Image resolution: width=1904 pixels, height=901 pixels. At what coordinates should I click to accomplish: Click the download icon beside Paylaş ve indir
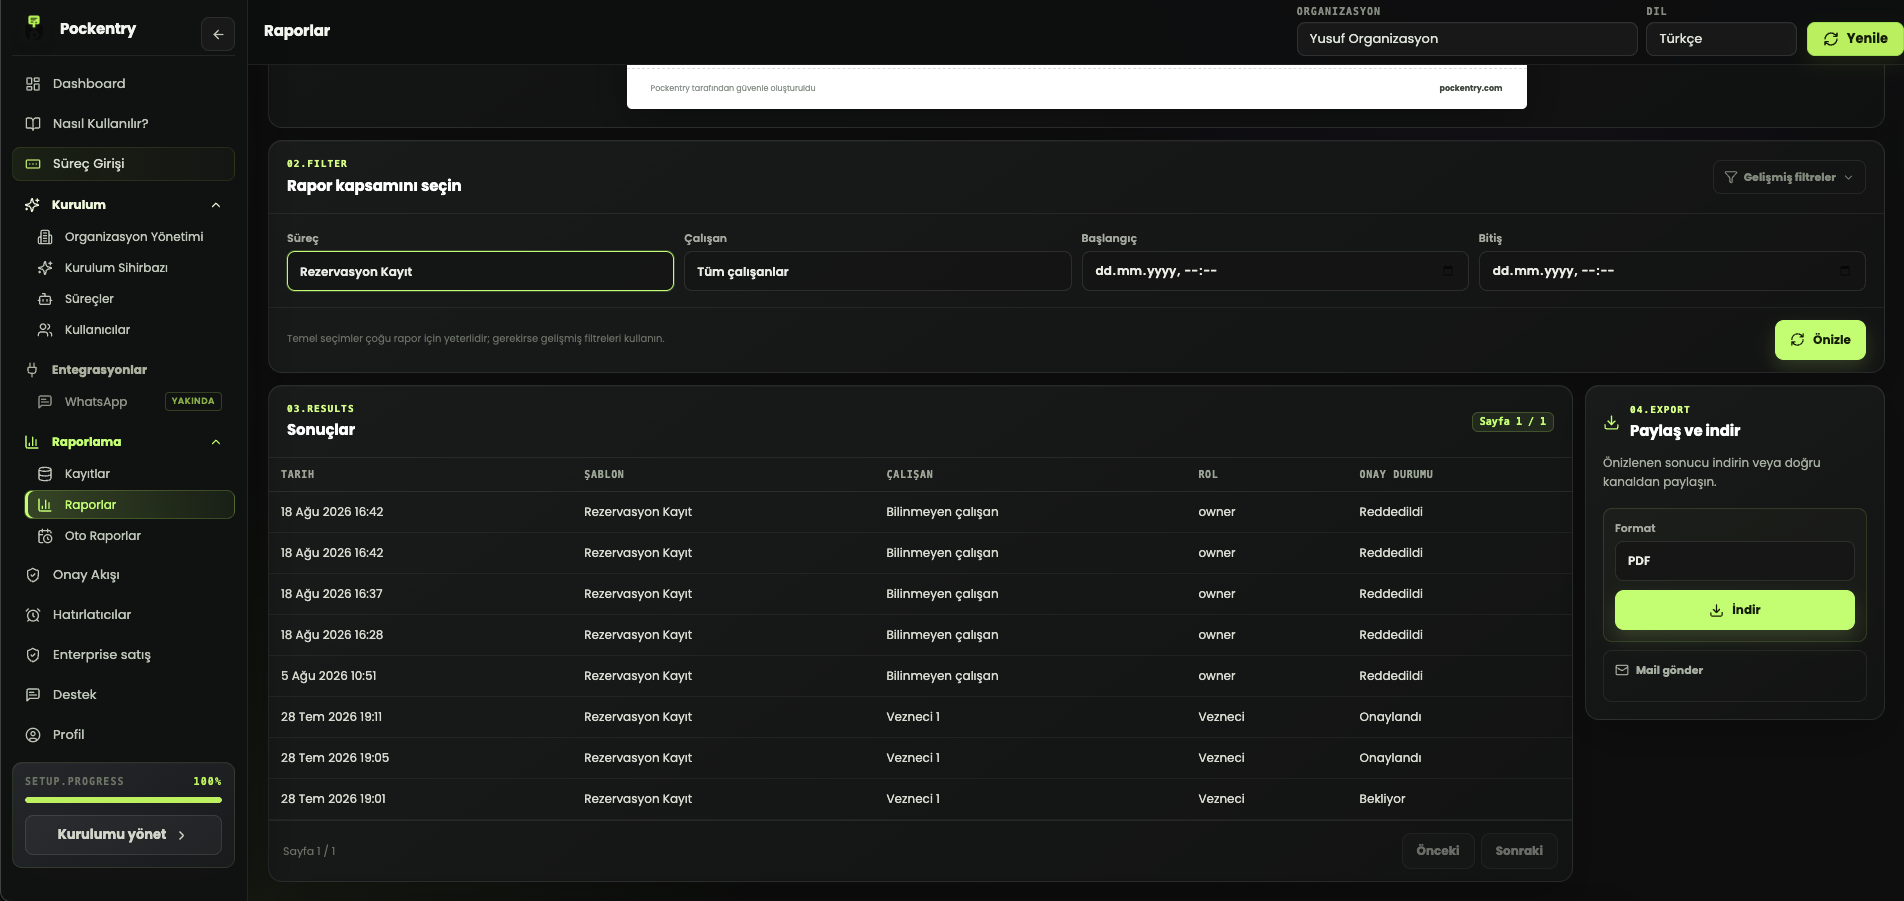point(1611,422)
